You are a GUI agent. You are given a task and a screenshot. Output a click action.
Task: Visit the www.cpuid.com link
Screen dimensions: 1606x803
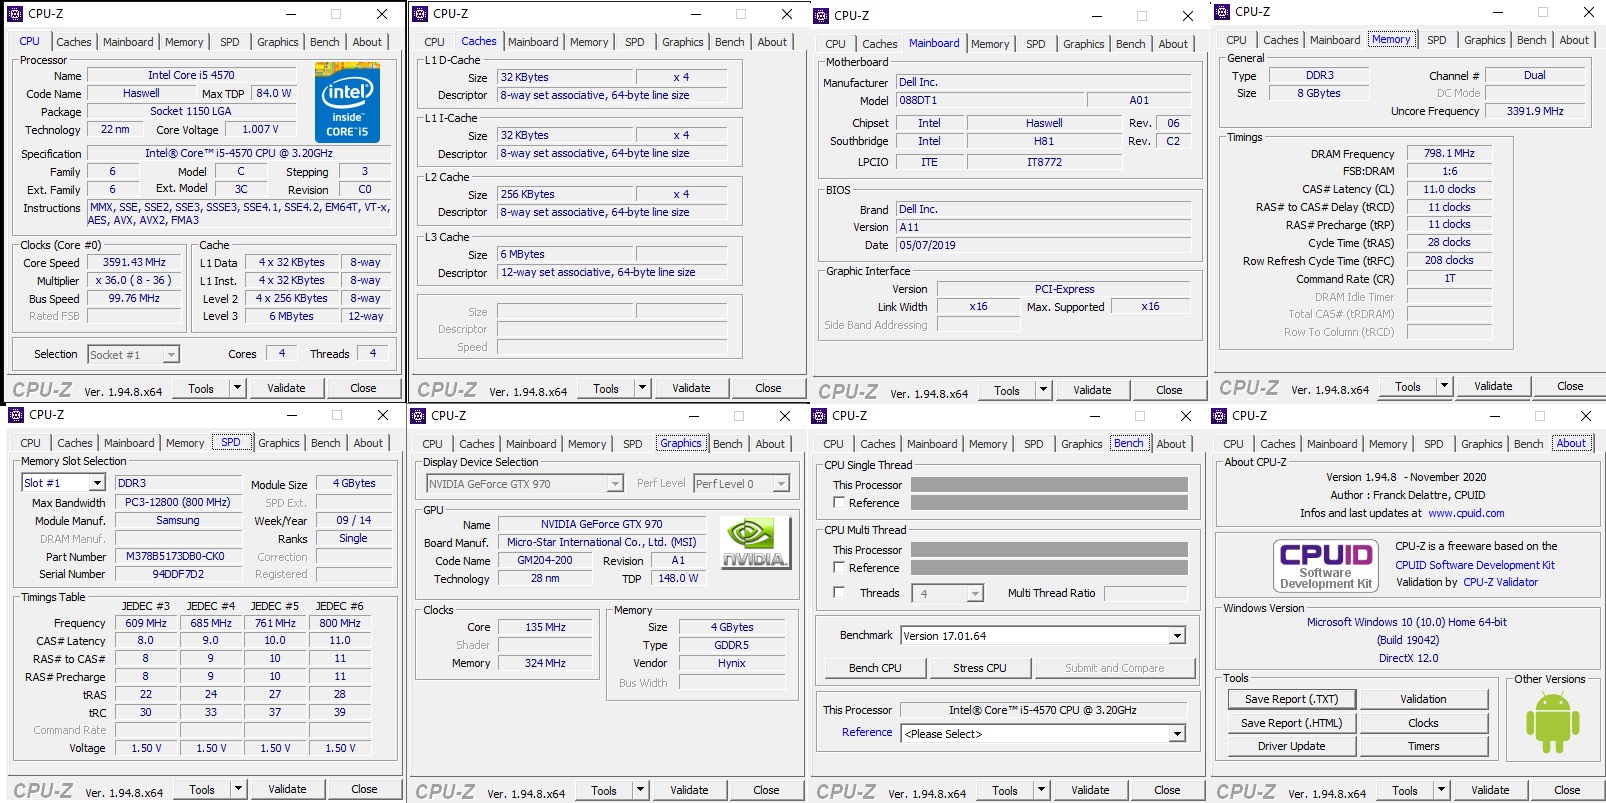(x=1466, y=513)
